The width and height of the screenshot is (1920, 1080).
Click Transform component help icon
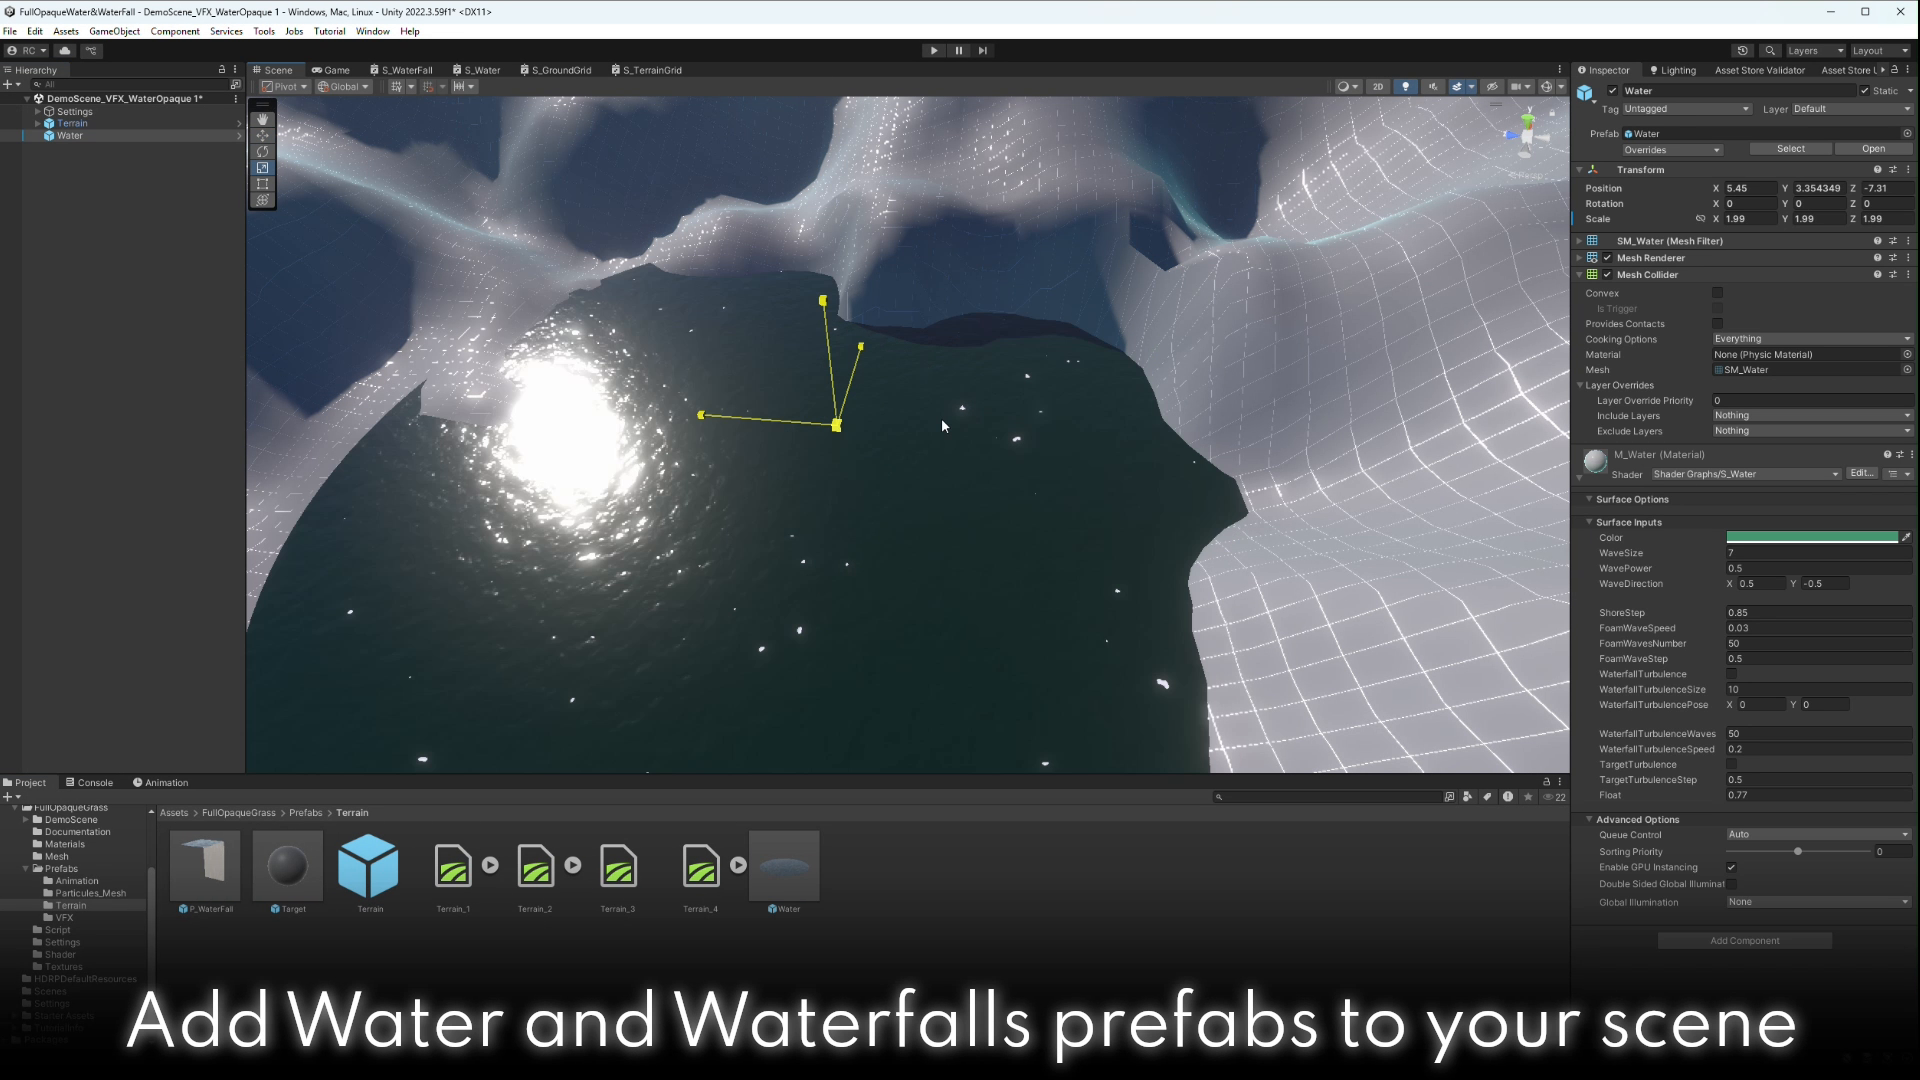(x=1877, y=170)
